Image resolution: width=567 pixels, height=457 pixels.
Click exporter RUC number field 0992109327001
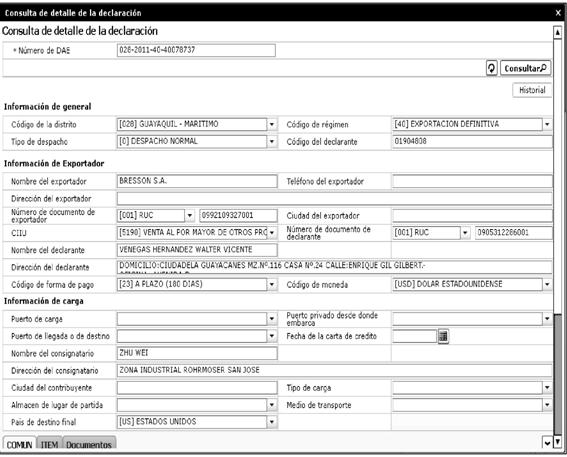[x=238, y=216]
